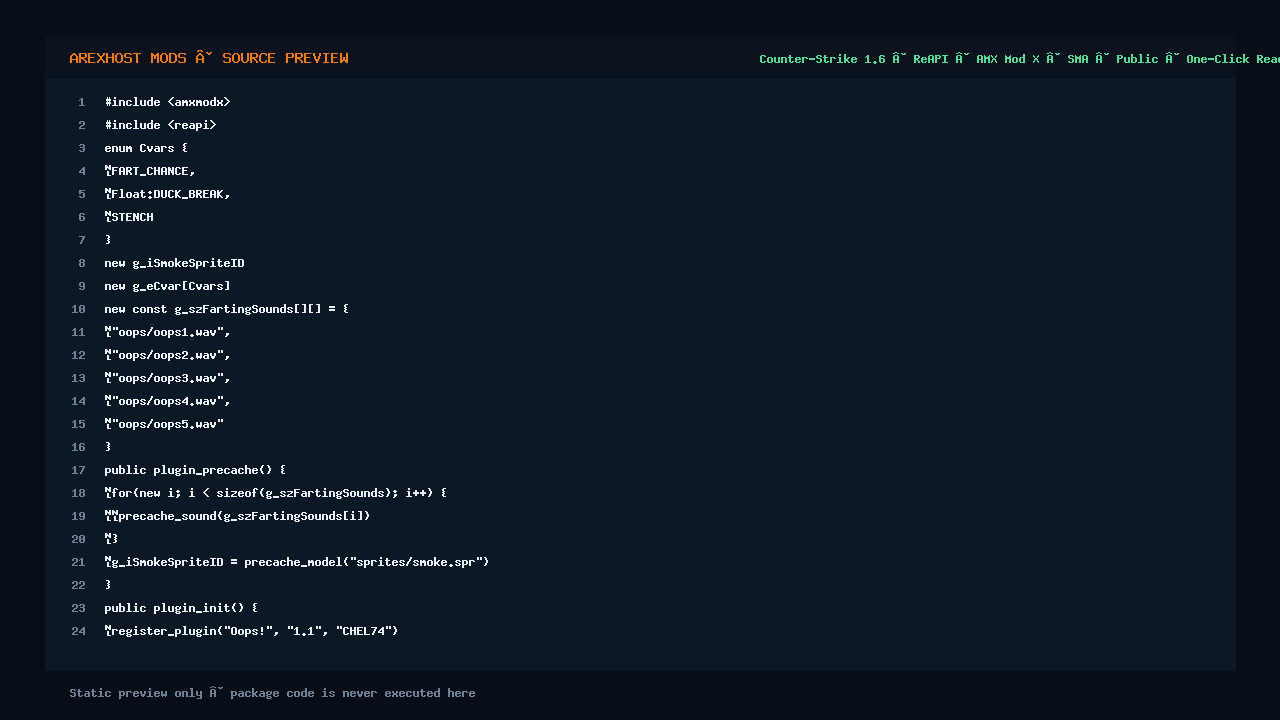Image resolution: width=1280 pixels, height=720 pixels.
Task: Click line number 22 in the gutter
Action: [78, 585]
